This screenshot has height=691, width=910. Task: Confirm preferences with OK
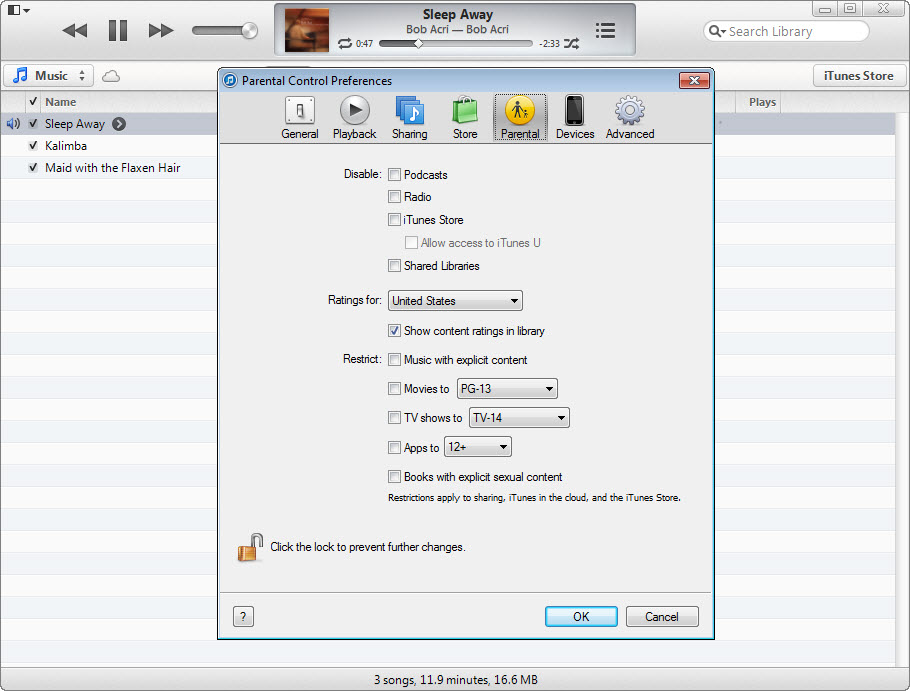[x=581, y=616]
